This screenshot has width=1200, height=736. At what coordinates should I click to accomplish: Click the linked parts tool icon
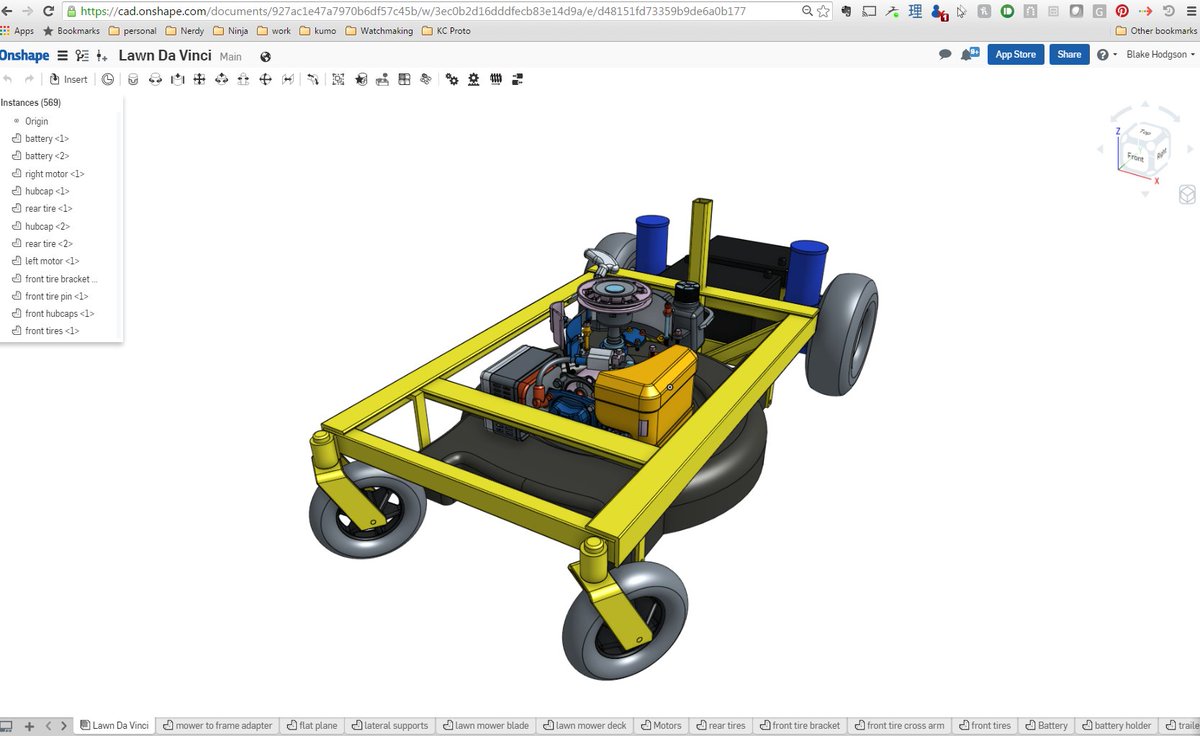(x=426, y=79)
